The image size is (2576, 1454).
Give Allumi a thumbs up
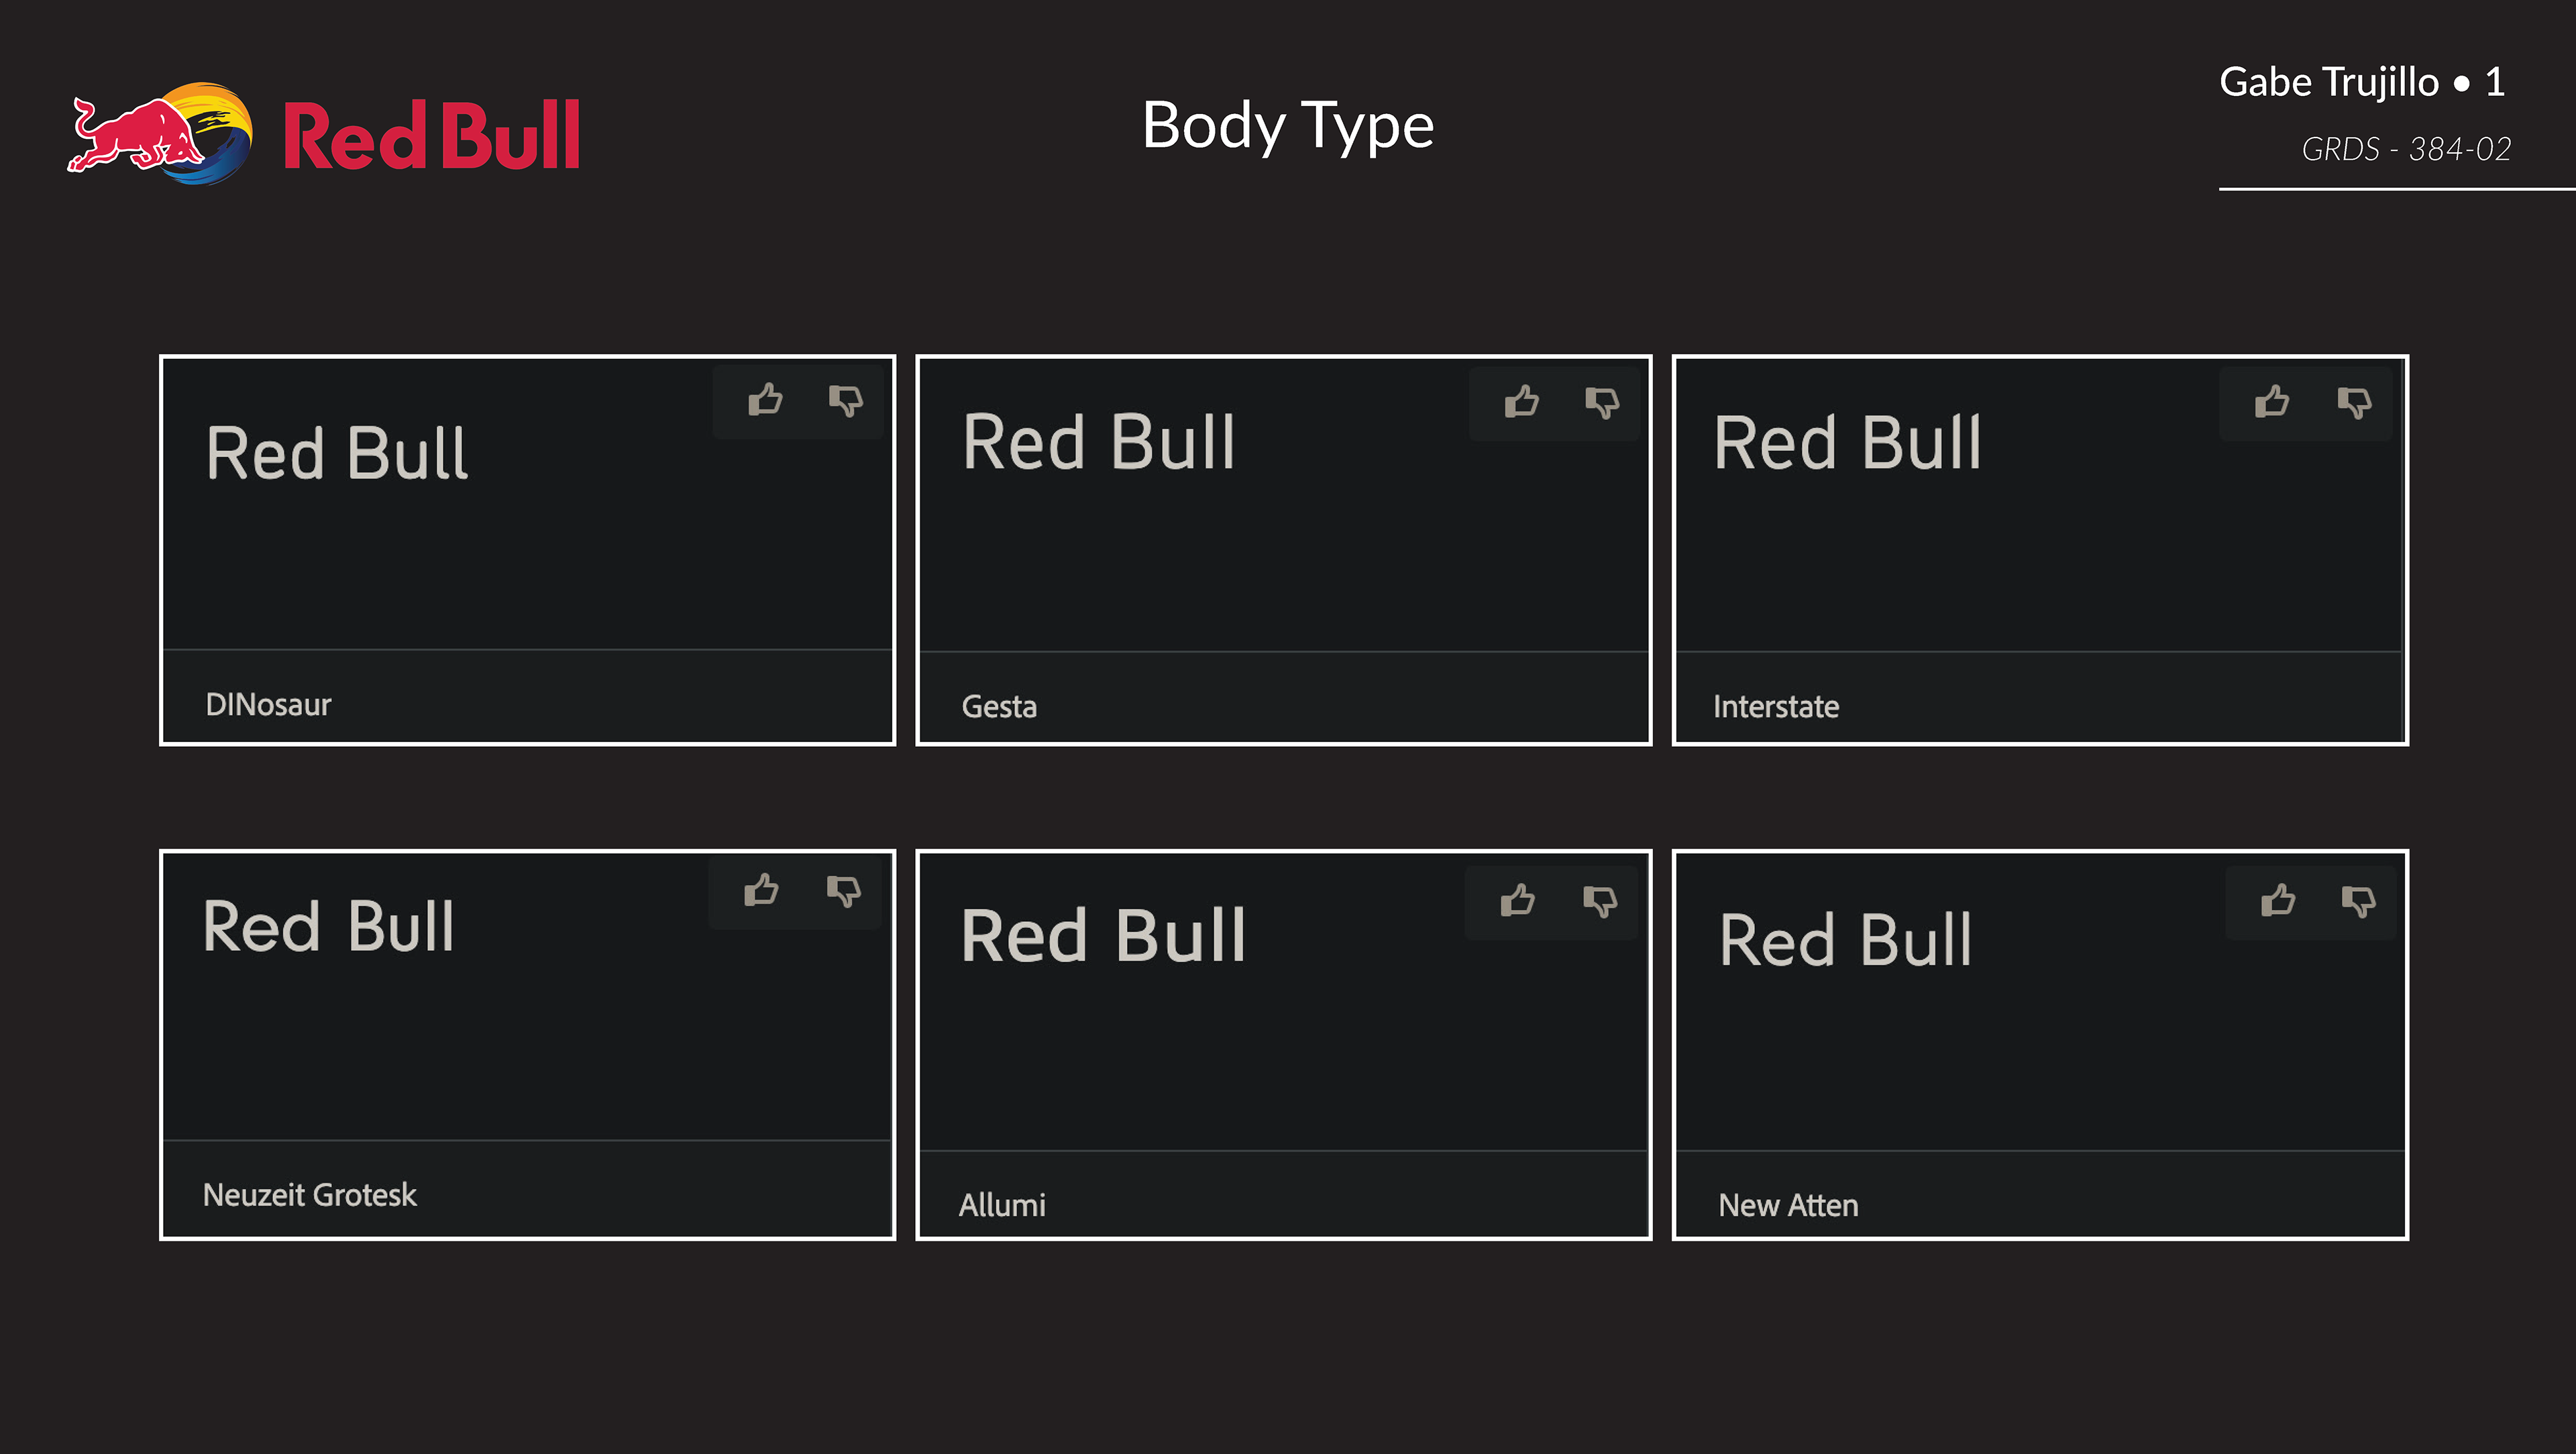pyautogui.click(x=1517, y=900)
